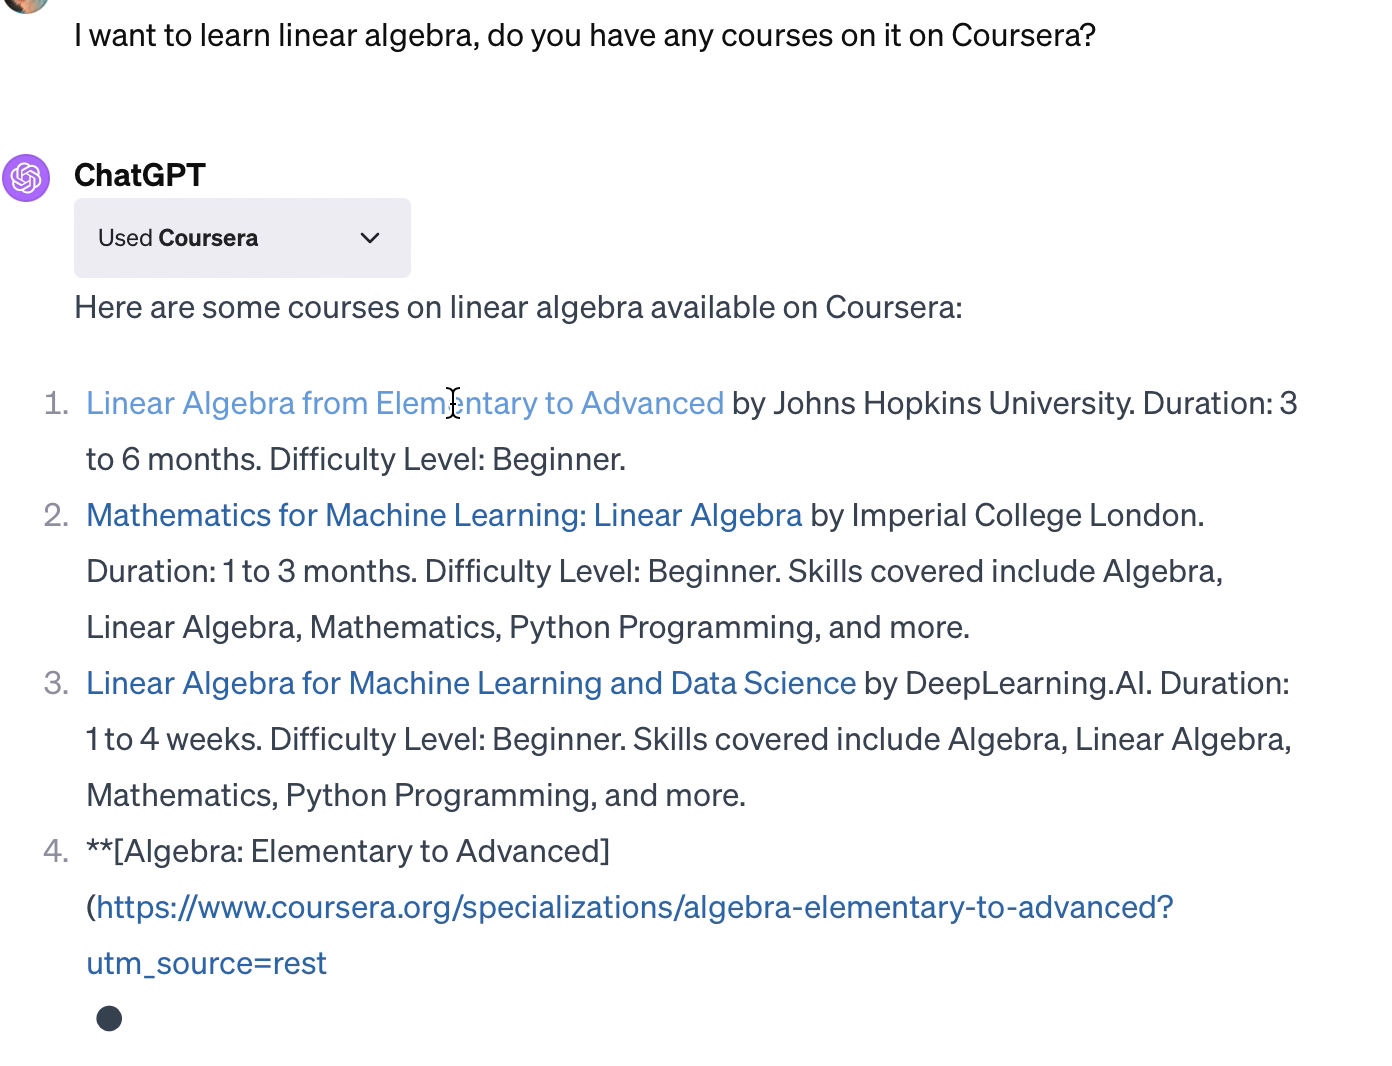Click the user's linear algebra question text
1392x1066 pixels.
[x=585, y=36]
